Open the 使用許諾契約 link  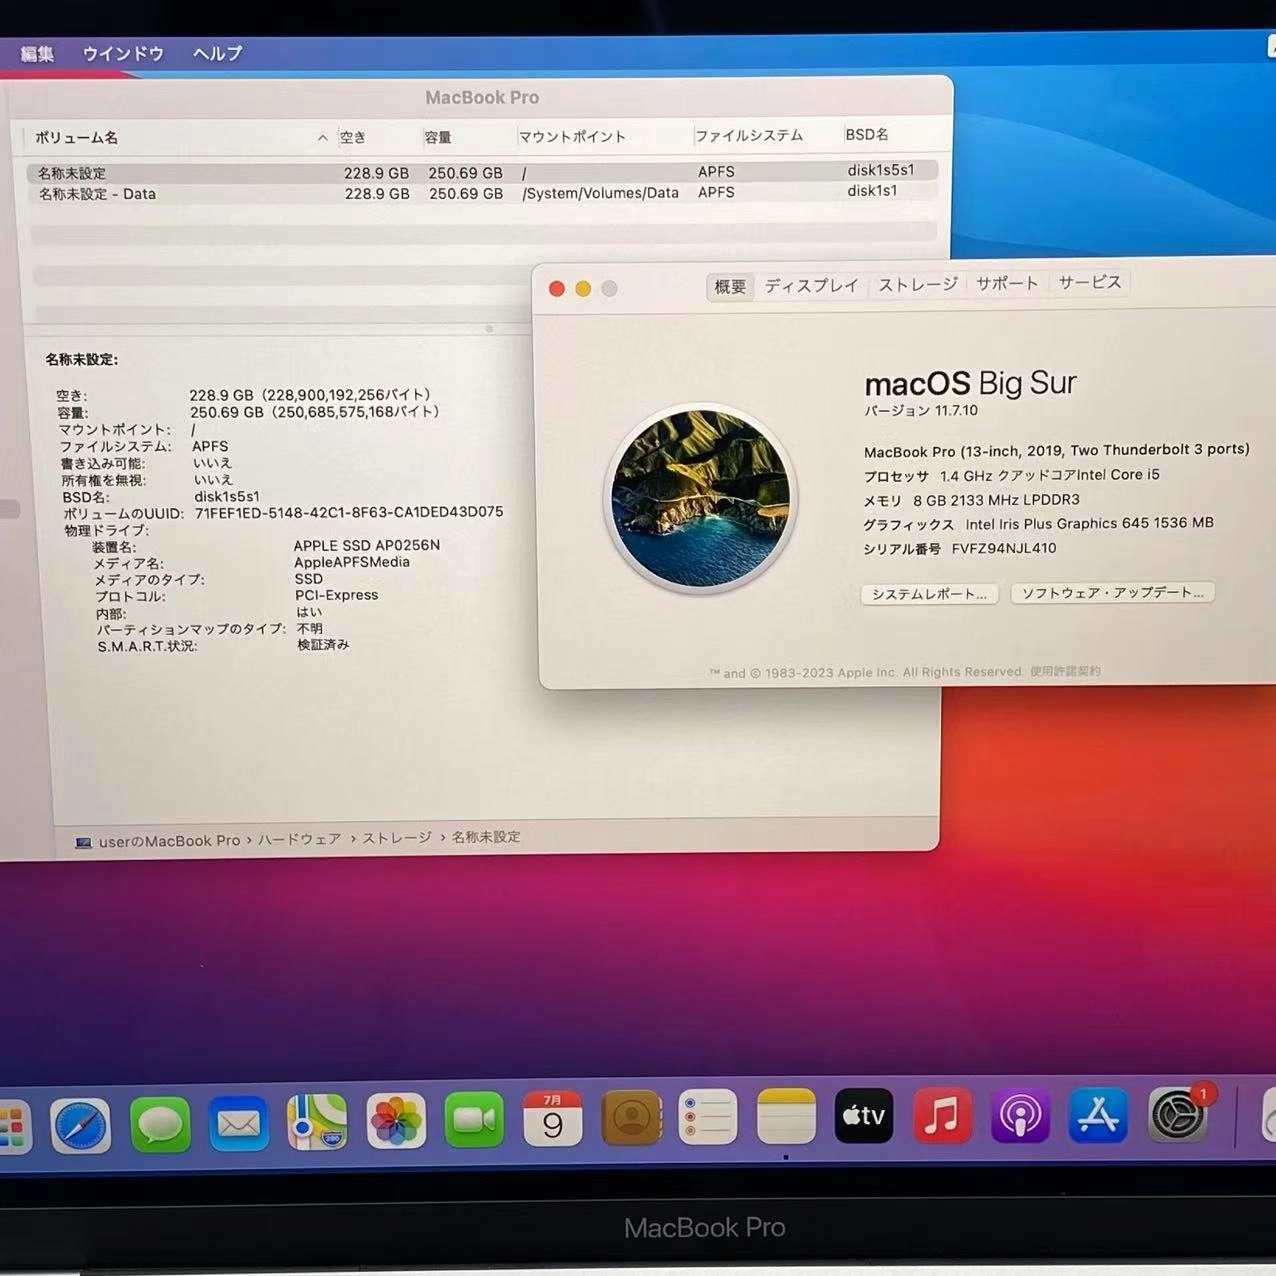pos(1065,671)
